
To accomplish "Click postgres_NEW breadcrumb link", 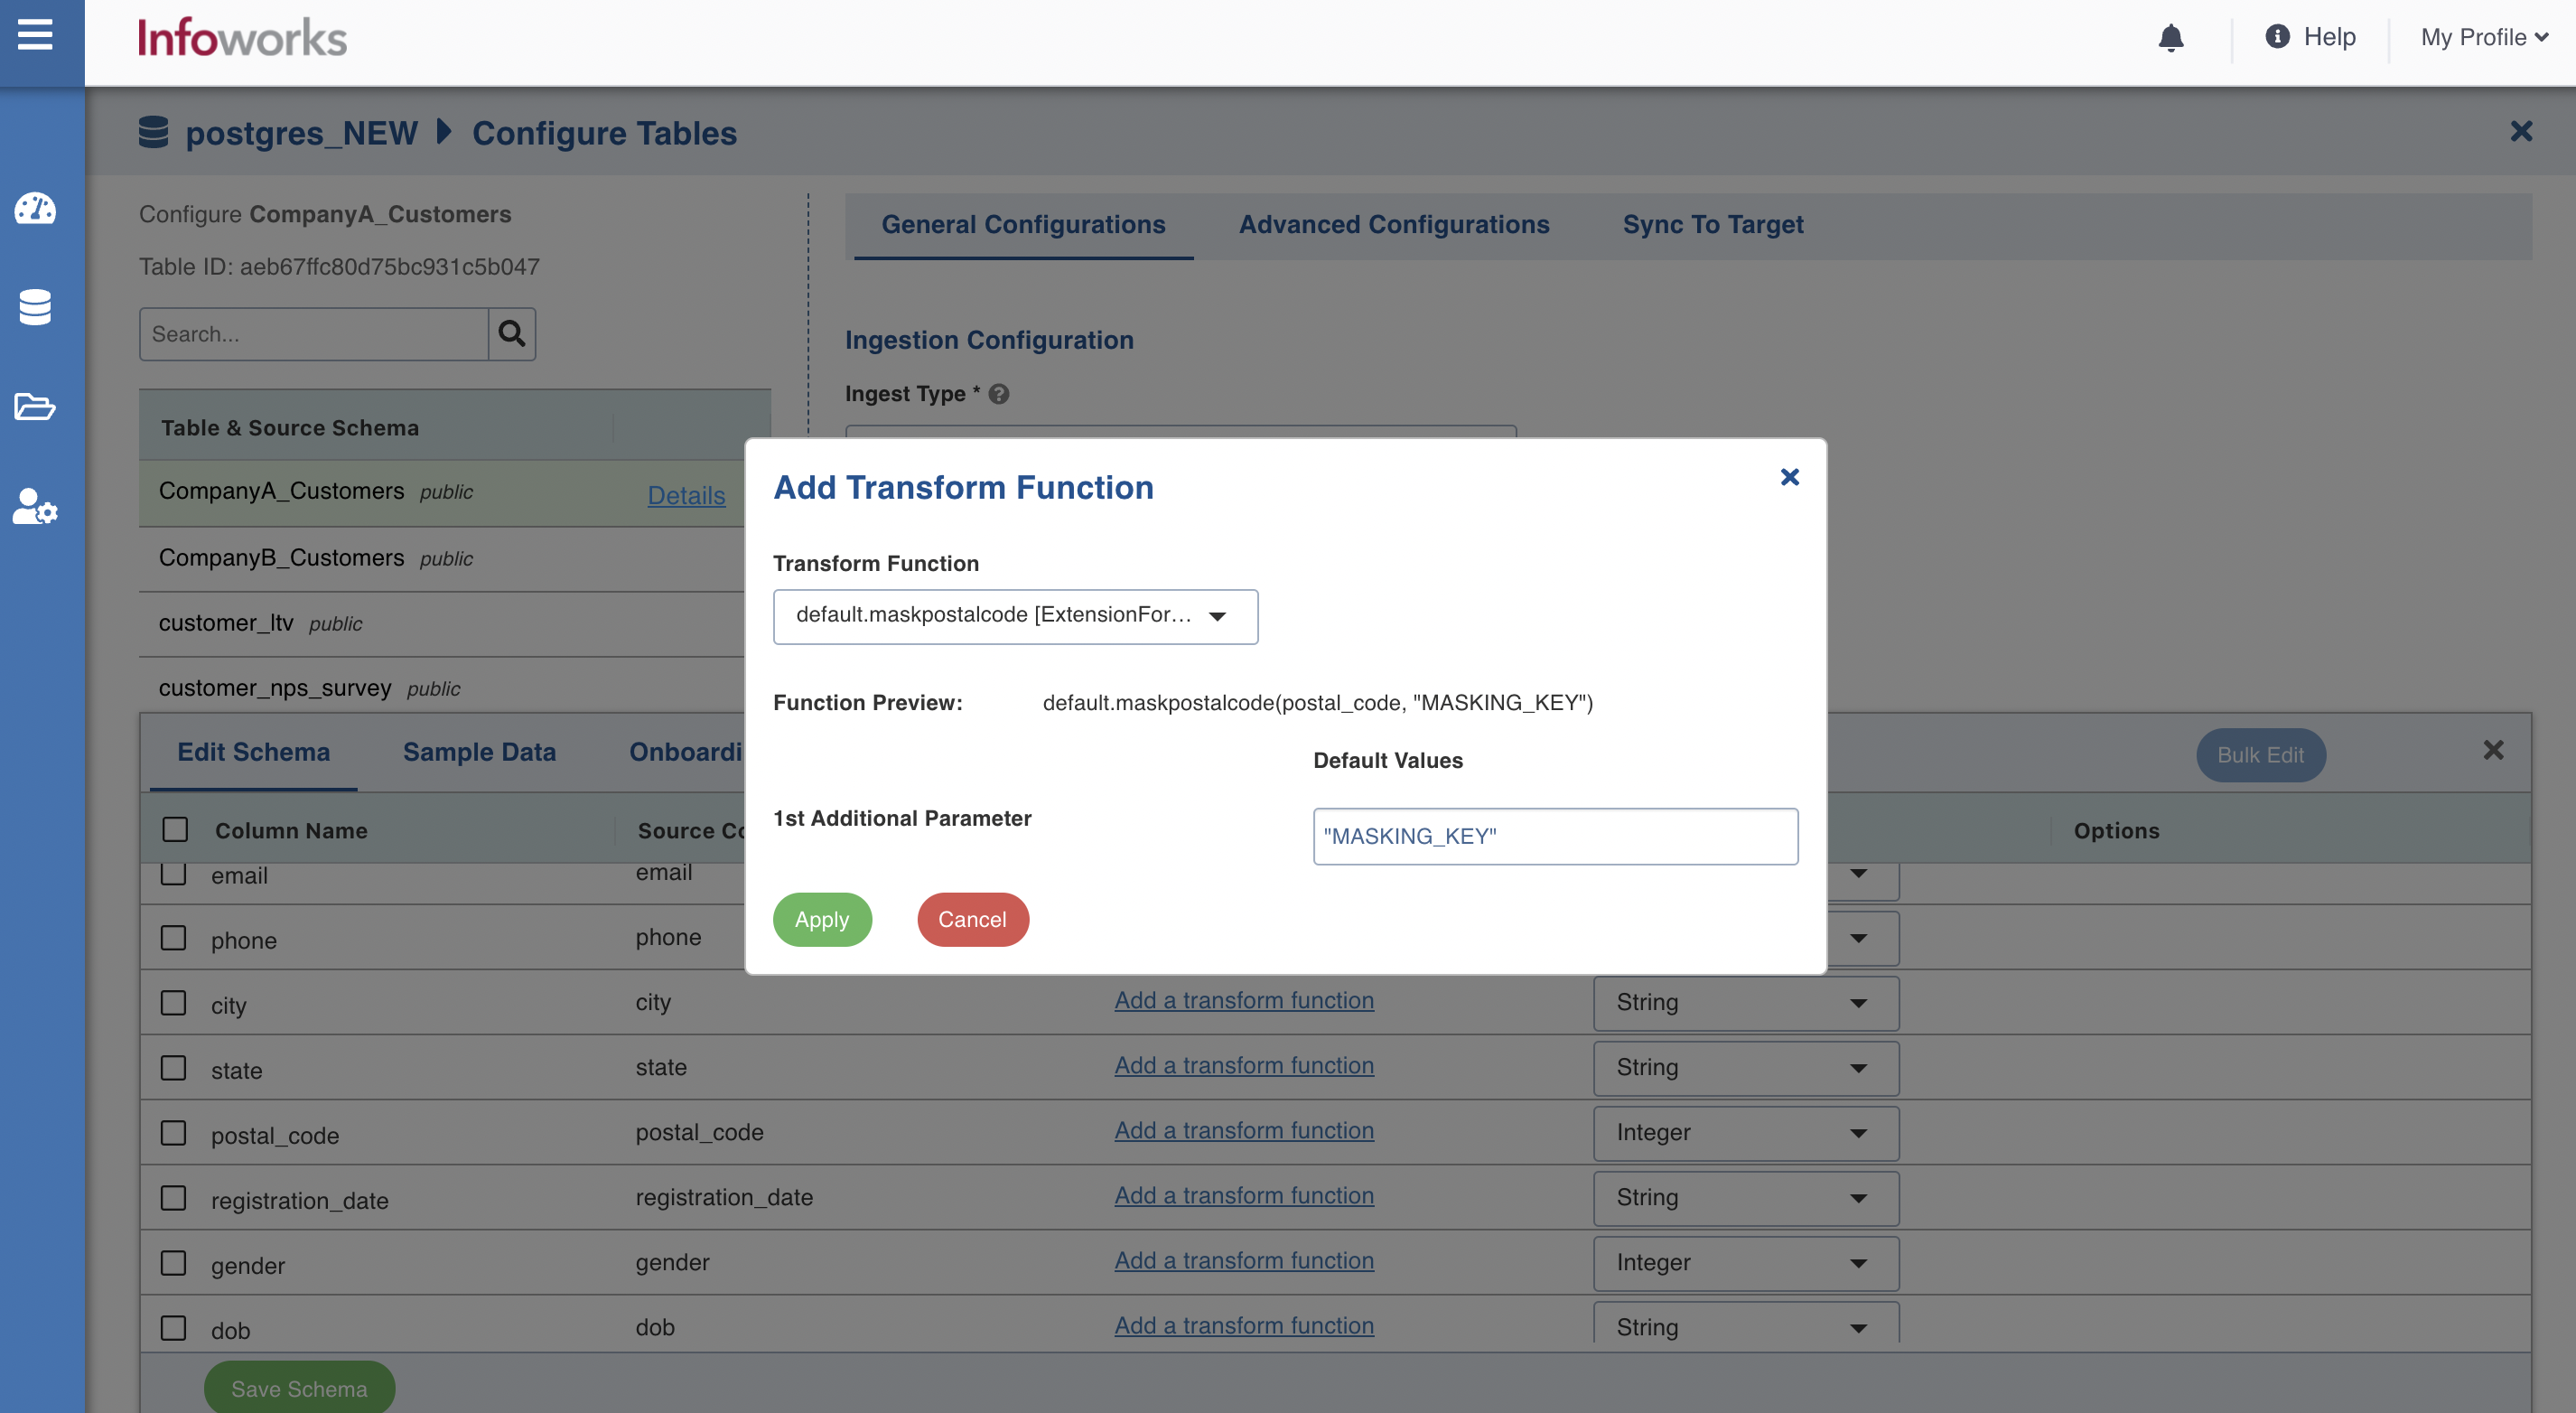I will click(301, 132).
